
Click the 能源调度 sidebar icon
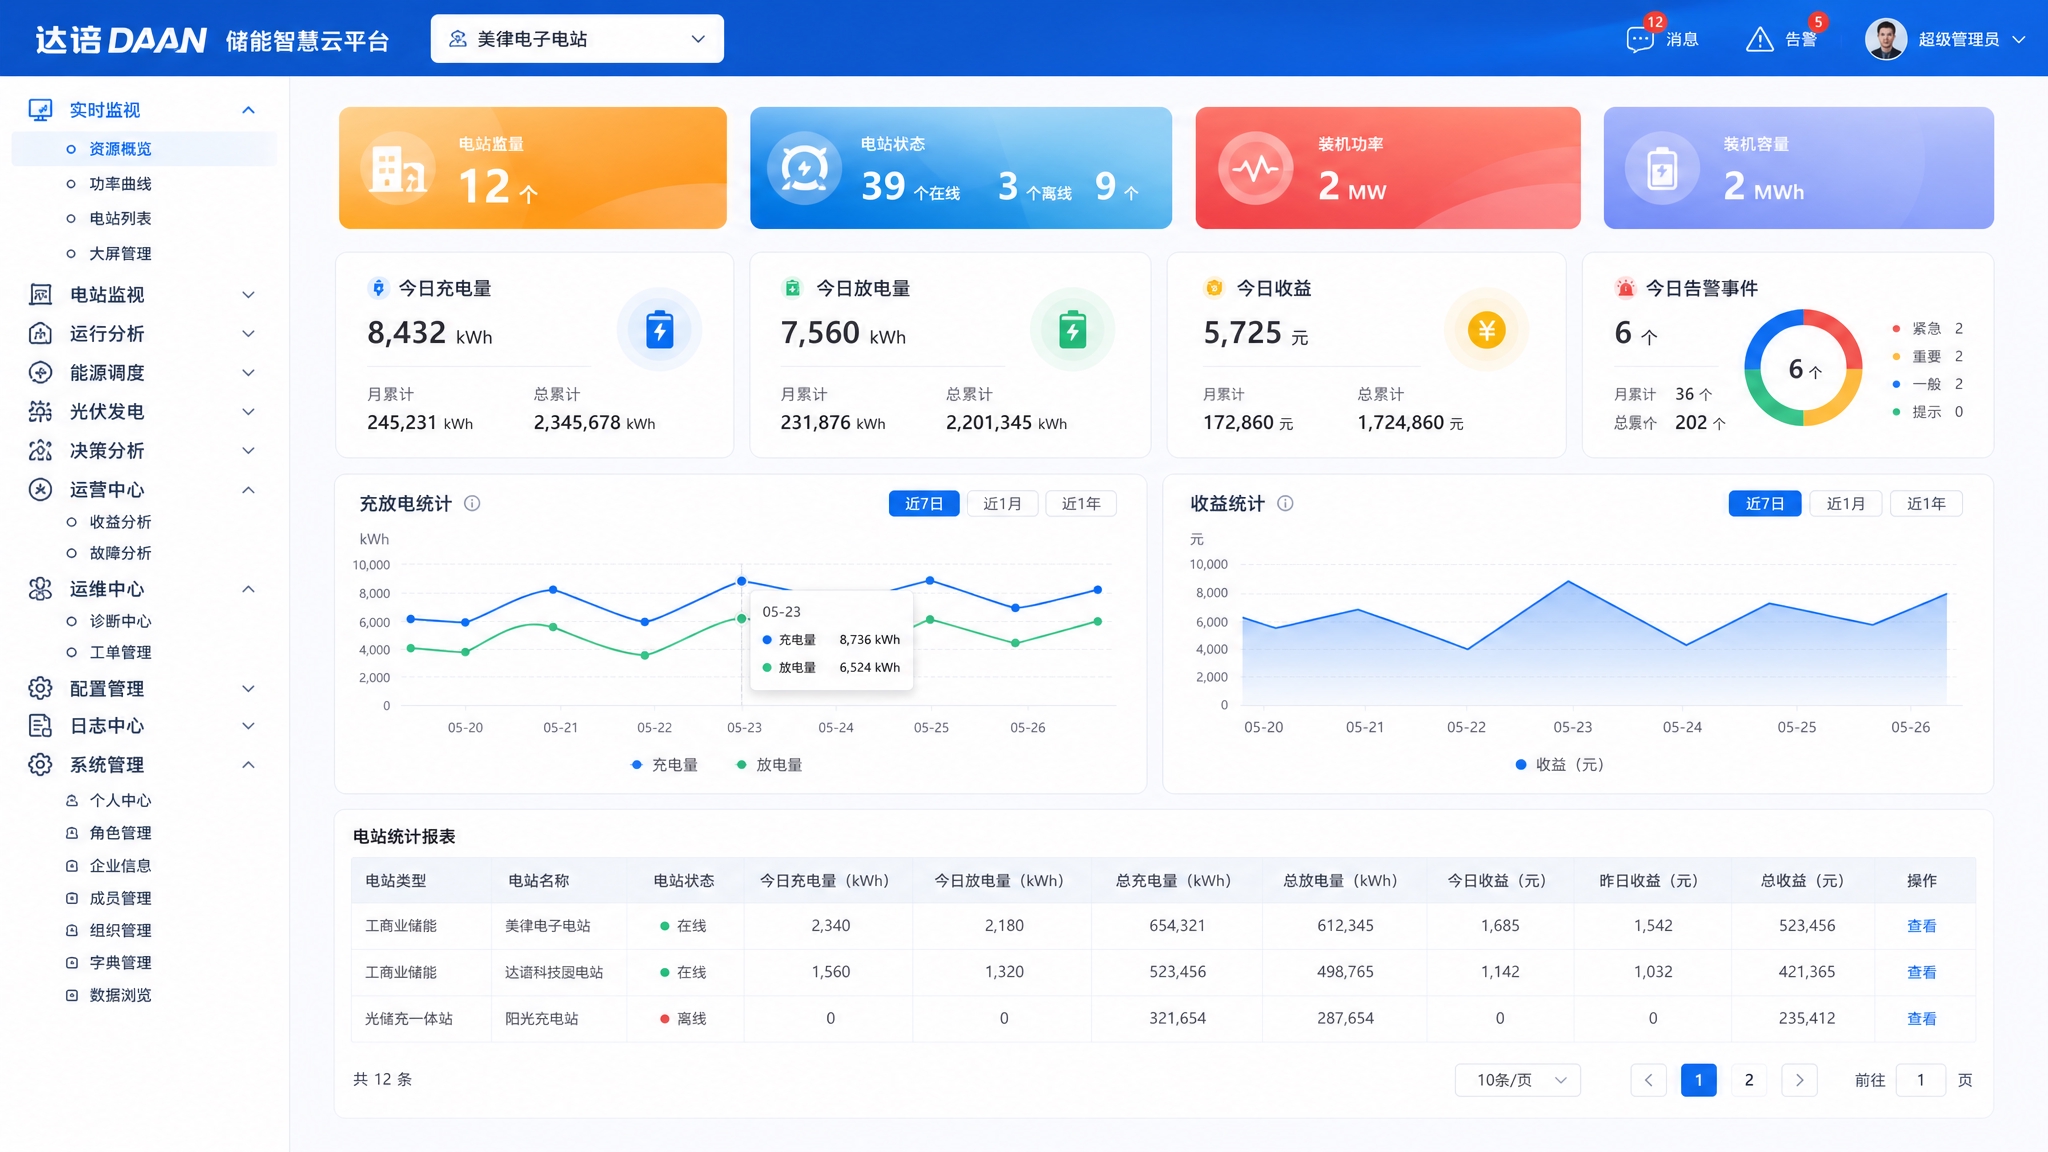(x=40, y=372)
